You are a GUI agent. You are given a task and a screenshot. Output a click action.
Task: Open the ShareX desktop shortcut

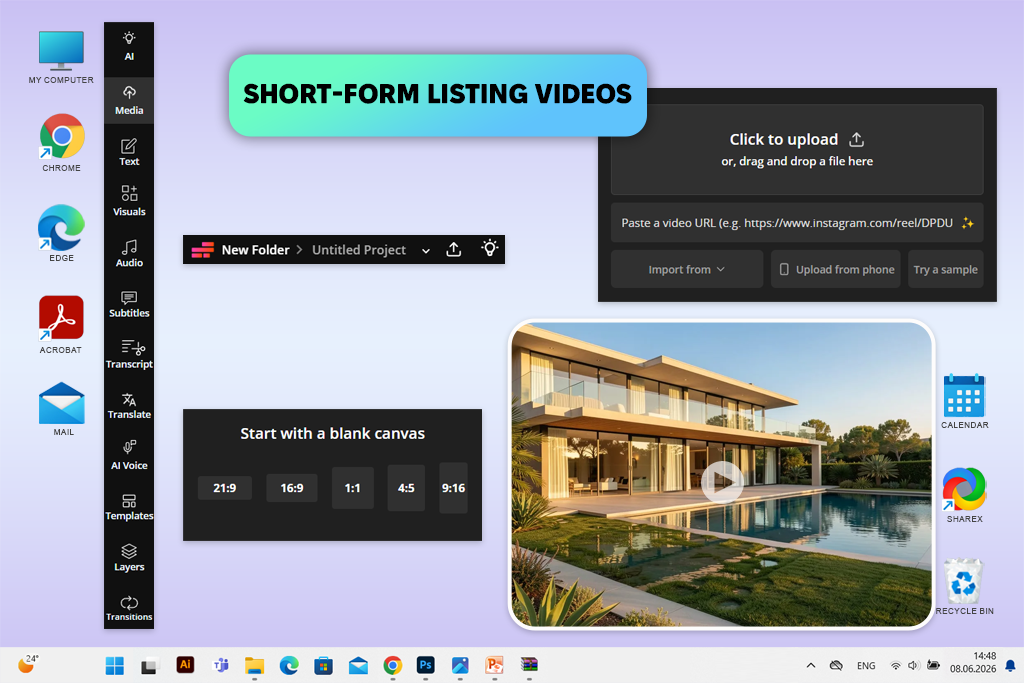tap(965, 495)
